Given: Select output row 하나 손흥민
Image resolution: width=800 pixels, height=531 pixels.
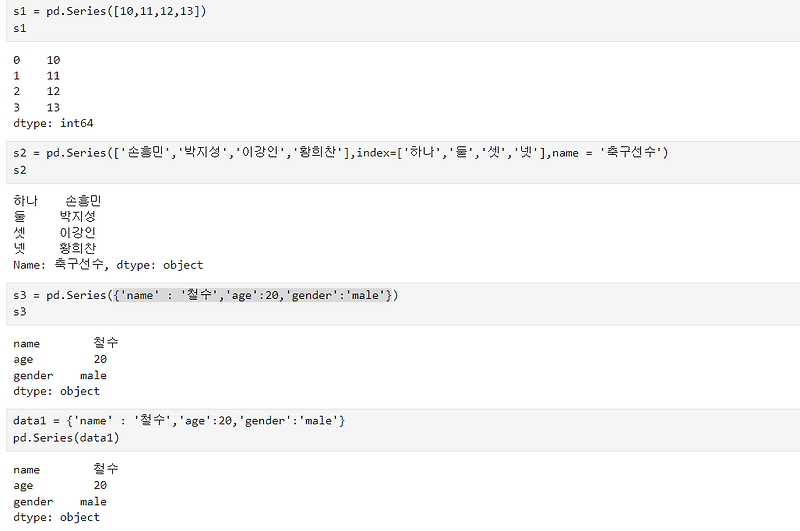Looking at the screenshot, I should 57,200.
